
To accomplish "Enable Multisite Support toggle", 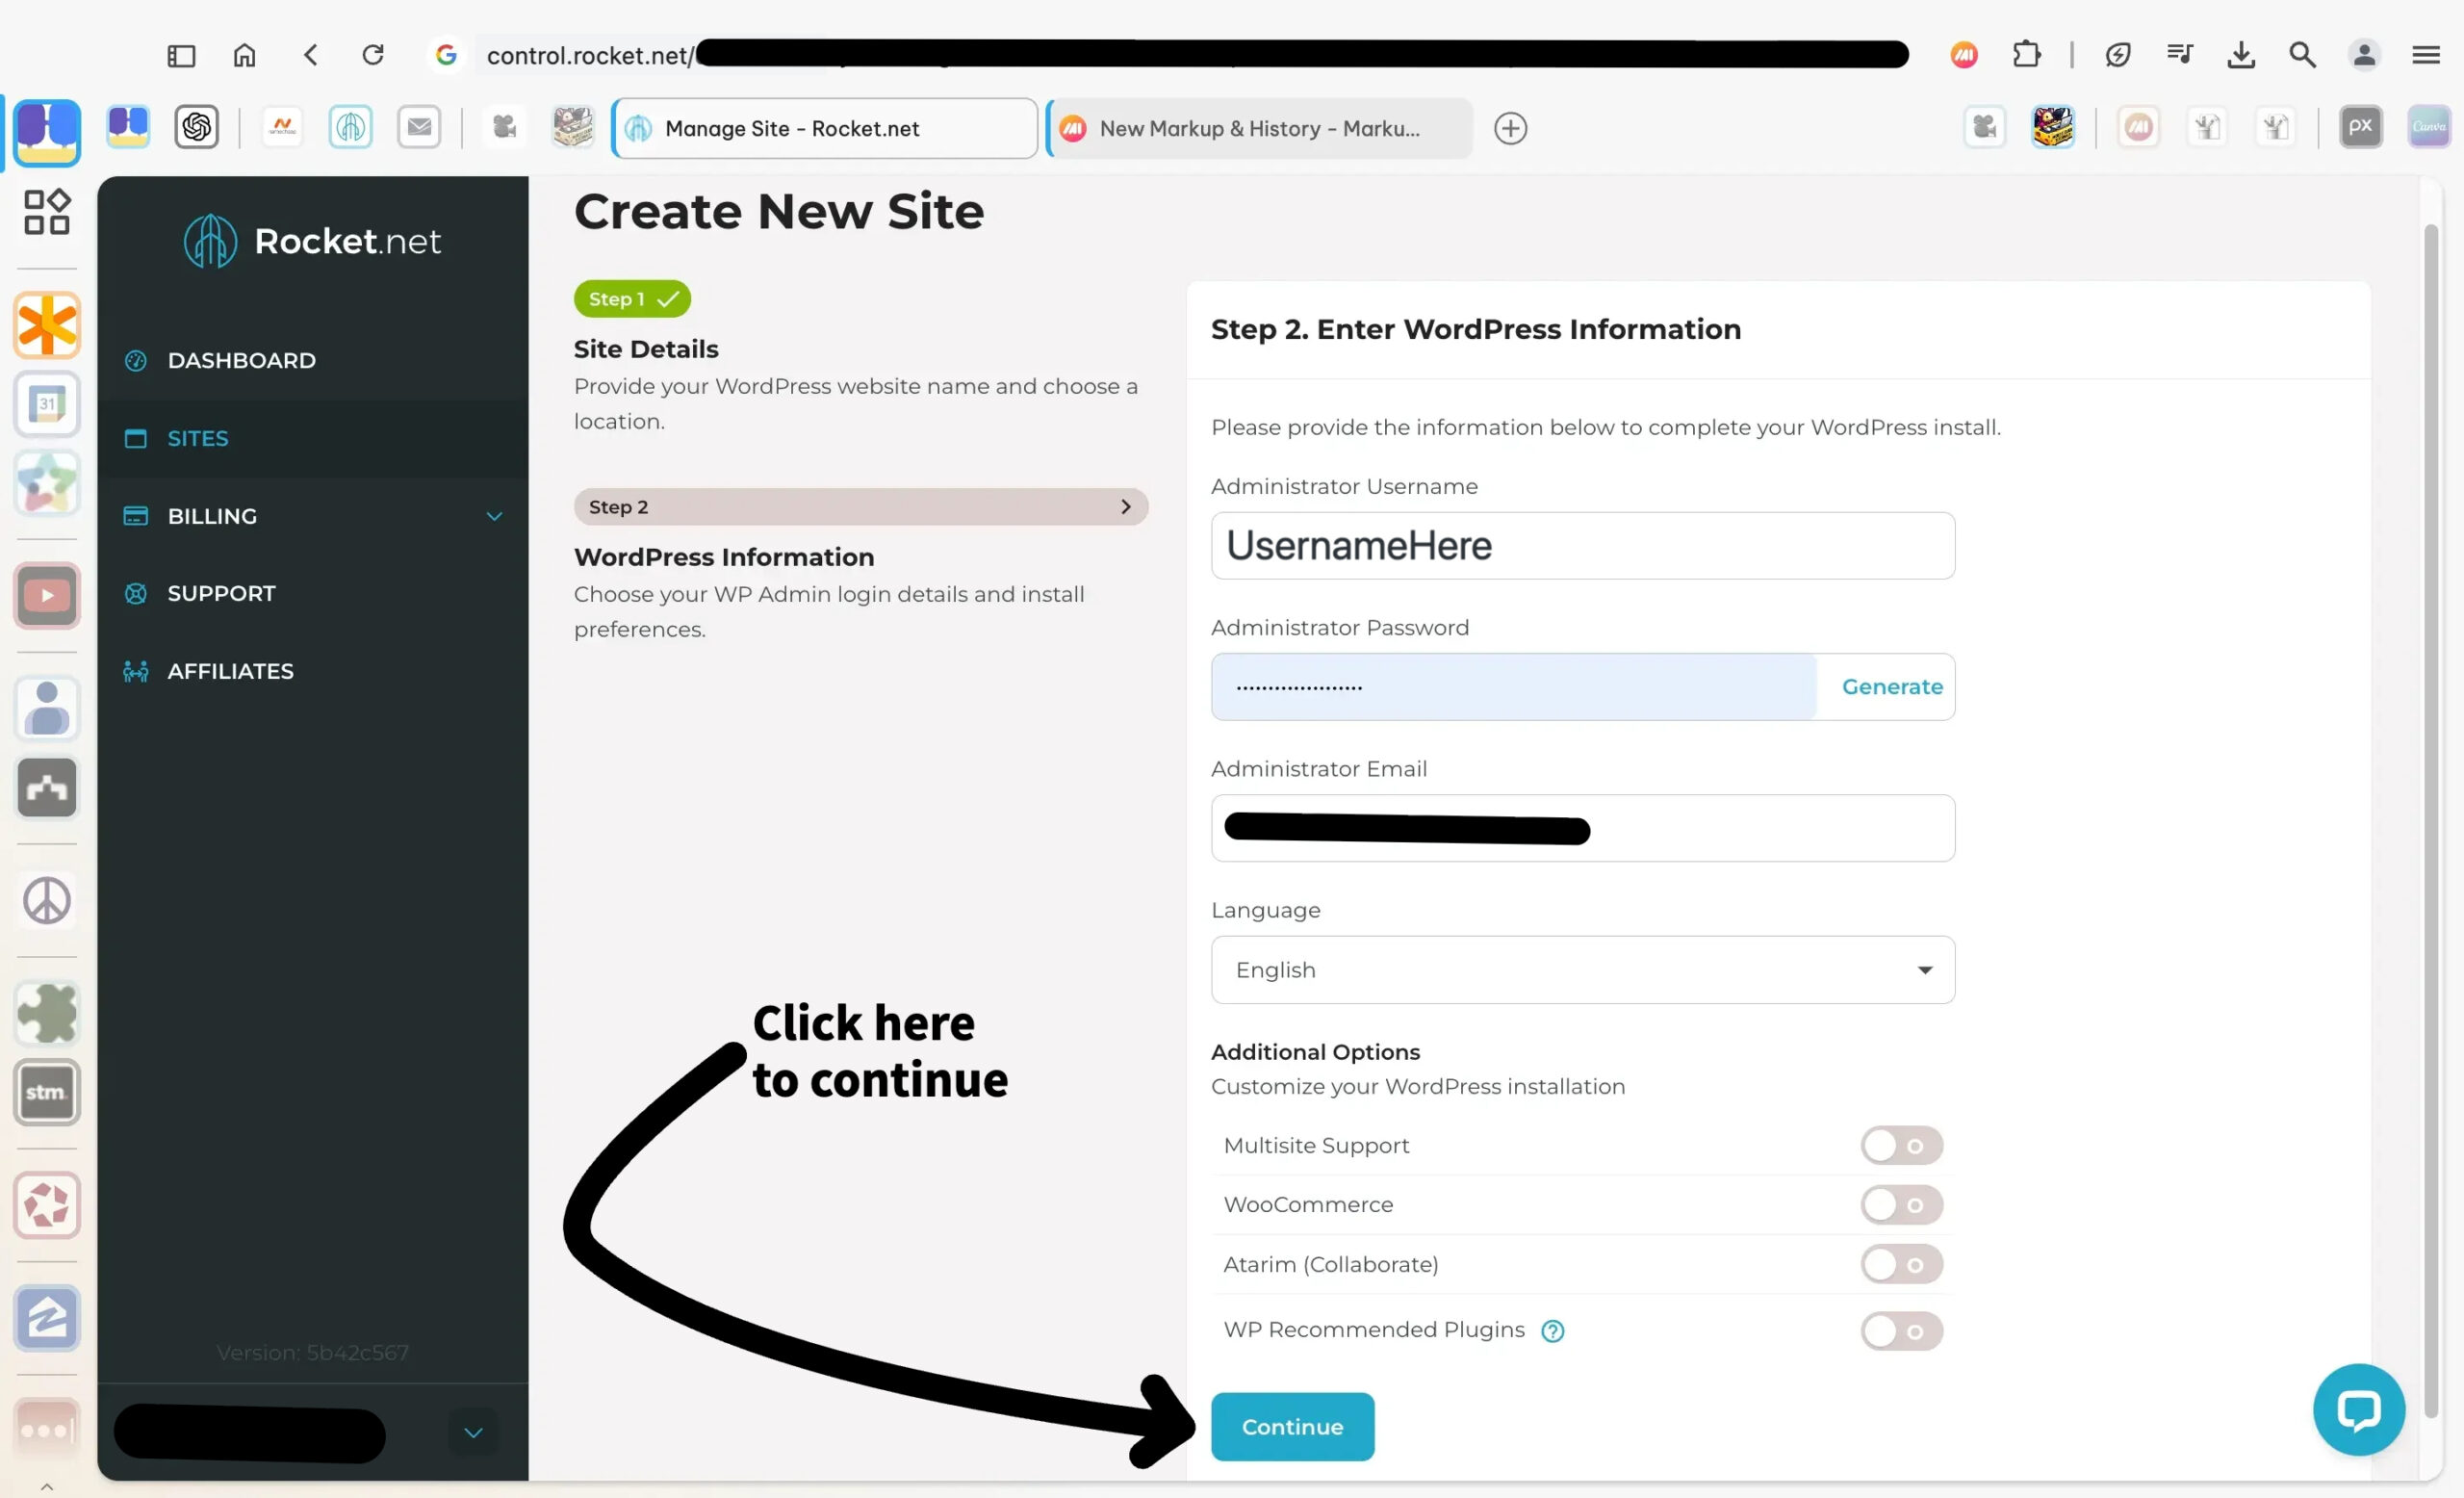I will [1900, 1146].
